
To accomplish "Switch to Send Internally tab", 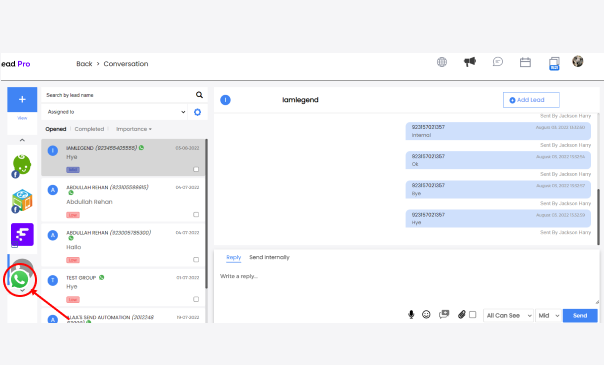I will (x=269, y=257).
